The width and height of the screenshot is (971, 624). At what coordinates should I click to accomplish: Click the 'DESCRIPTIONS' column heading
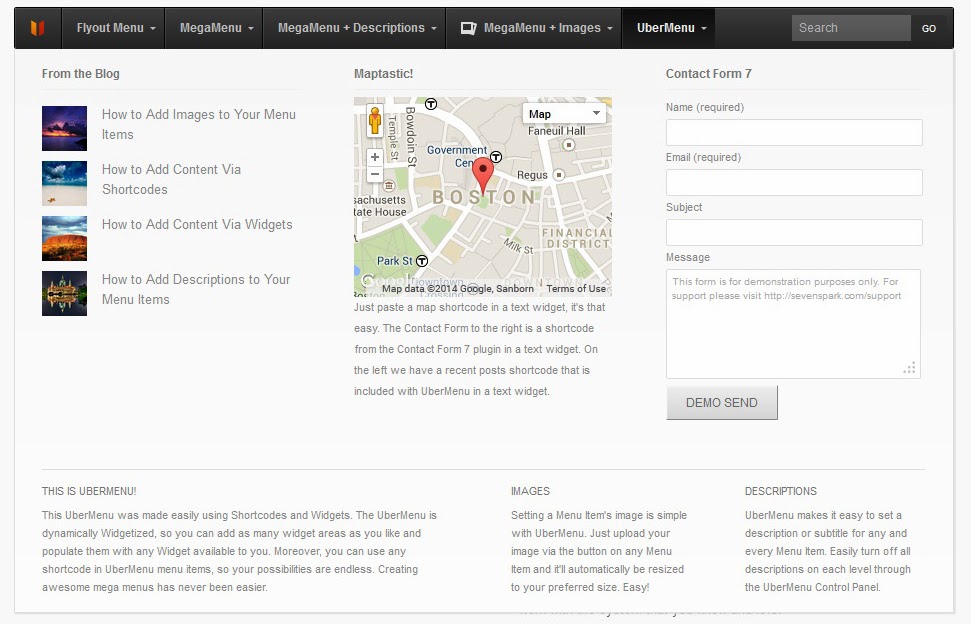tap(781, 491)
